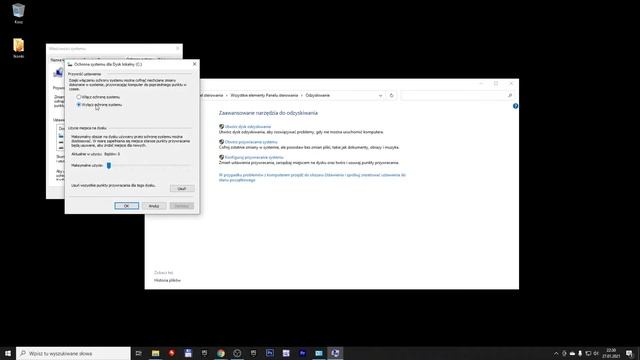Viewport: 640px width, 360px height.
Task: Click the shield icon beside 'Utwórz dysk odzyskiwania'
Action: 221,127
